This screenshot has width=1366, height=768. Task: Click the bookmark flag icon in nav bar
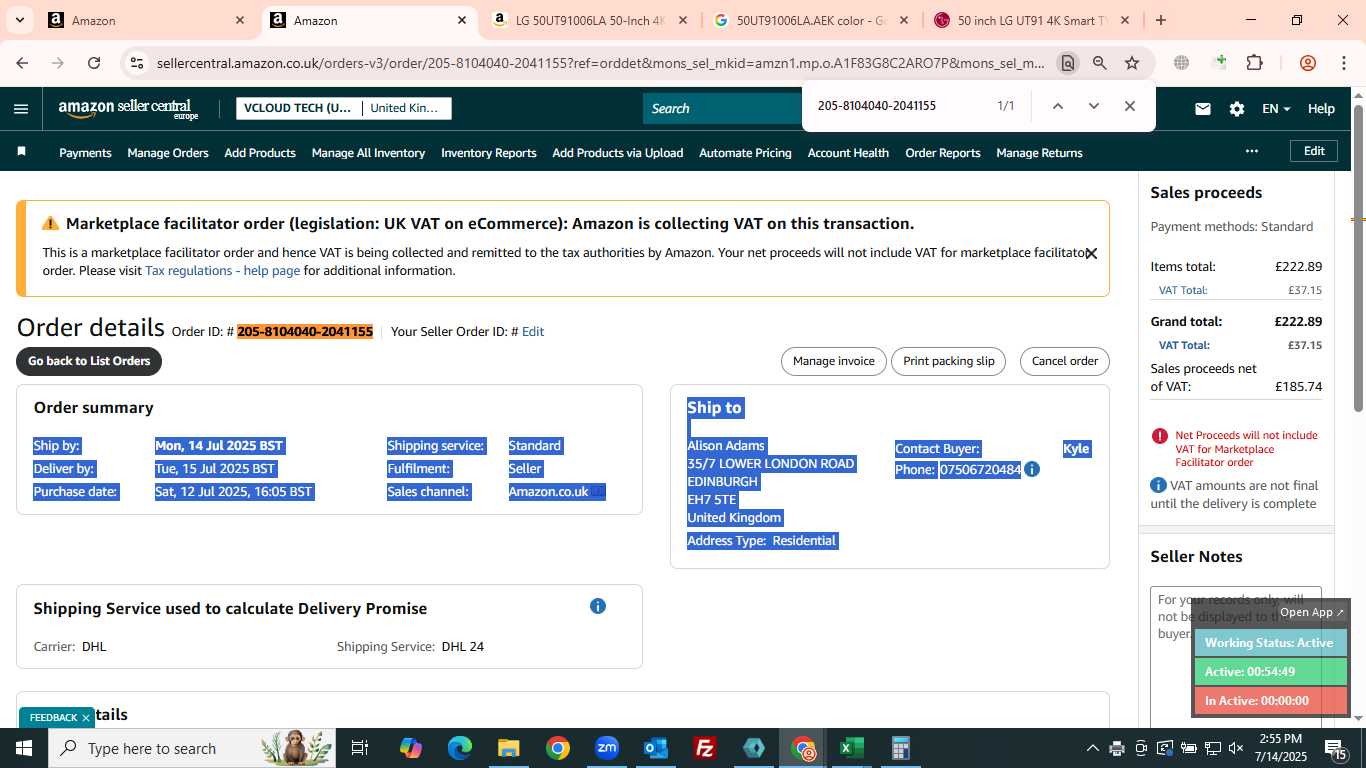click(x=22, y=152)
